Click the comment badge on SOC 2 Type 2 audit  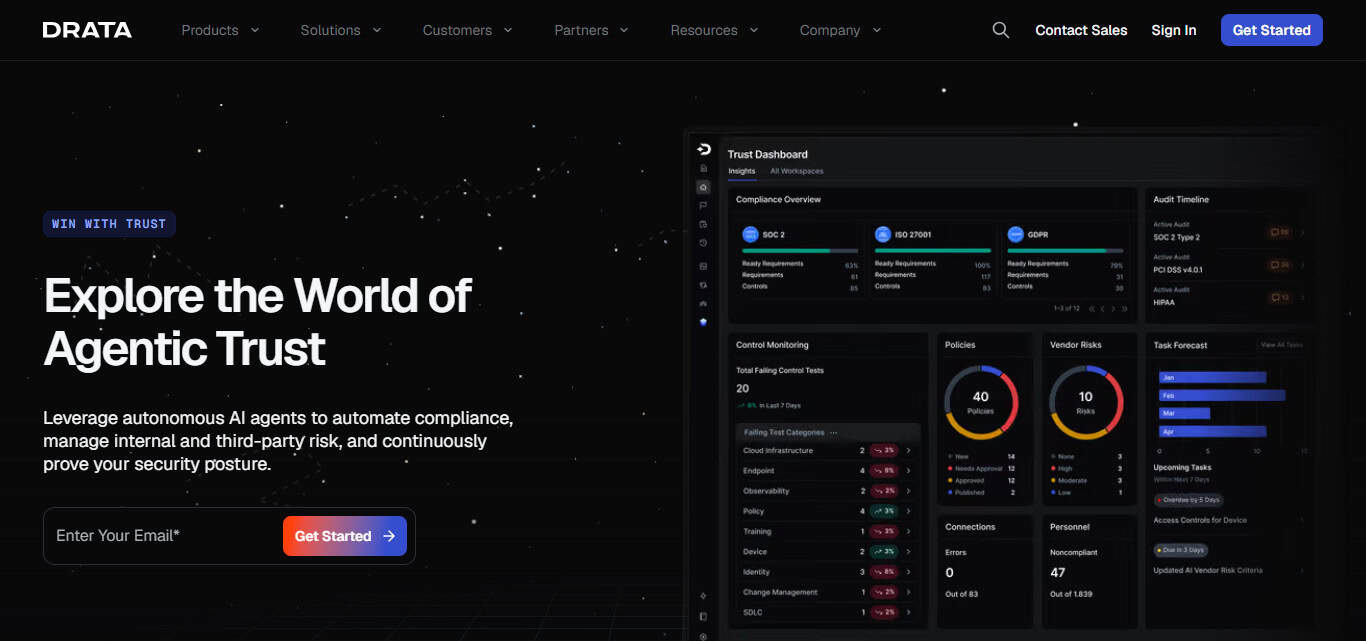pos(1279,233)
